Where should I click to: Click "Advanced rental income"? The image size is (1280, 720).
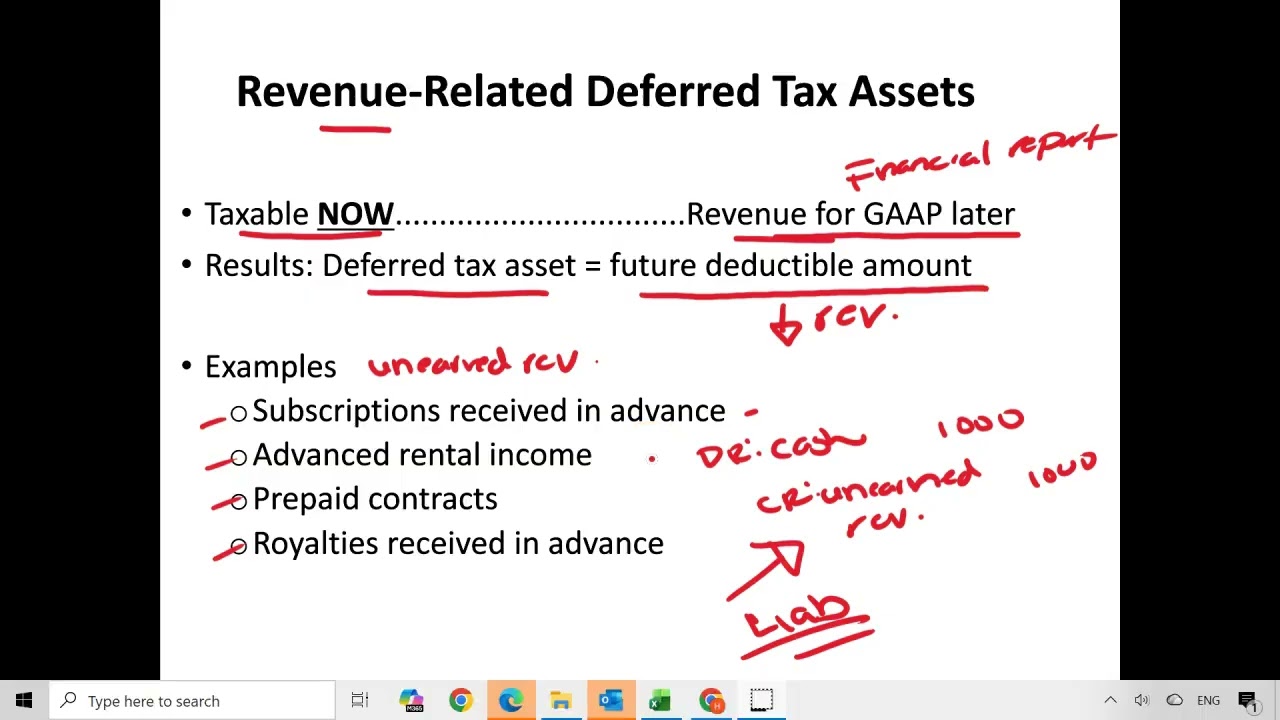[x=422, y=455]
